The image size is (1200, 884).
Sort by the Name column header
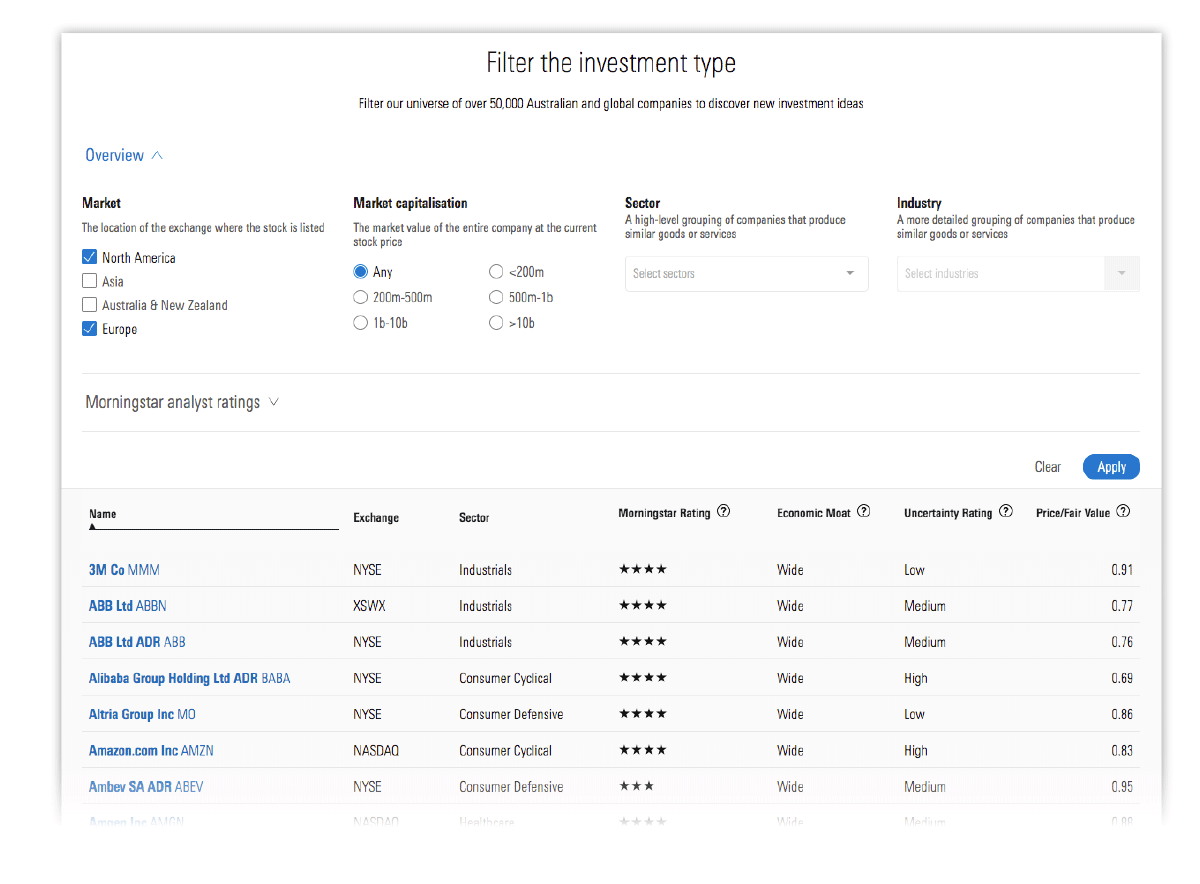tap(103, 514)
